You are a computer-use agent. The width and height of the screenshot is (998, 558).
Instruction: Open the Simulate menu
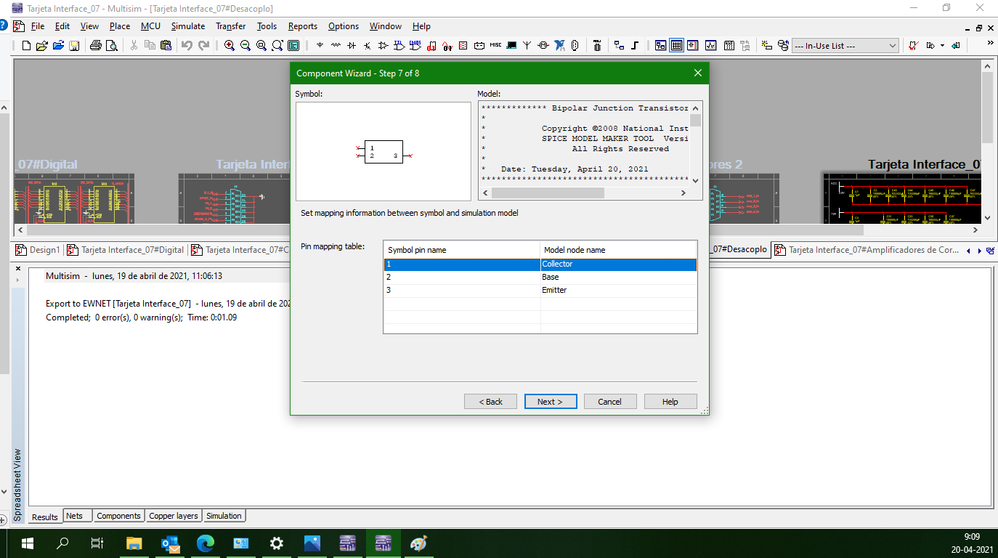tap(188, 26)
